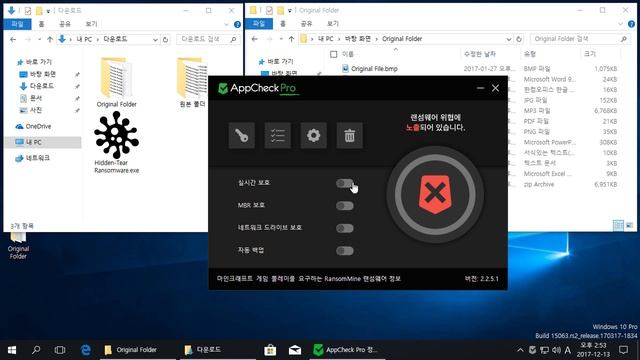
Task: Open recent locations dropdown in Original Folder window
Action: 281,39
